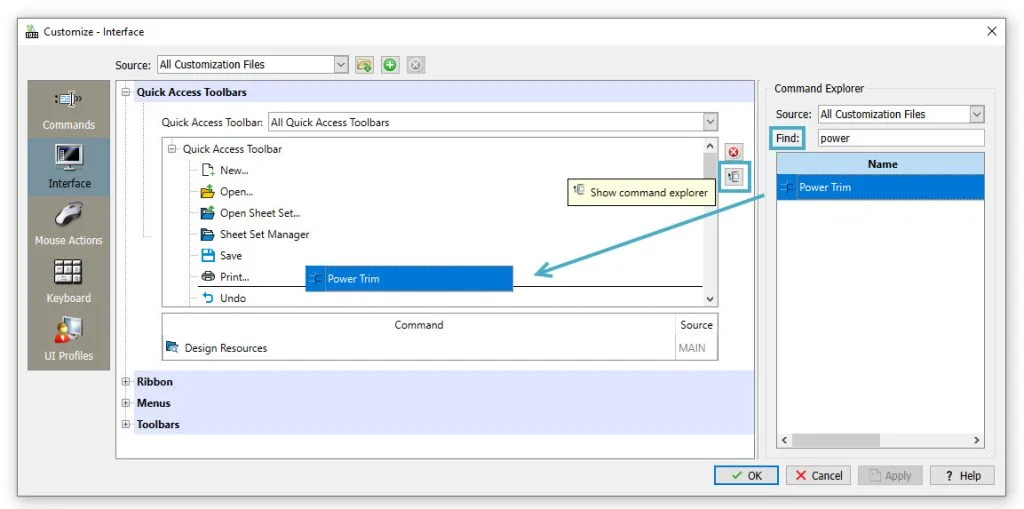The width and height of the screenshot is (1024, 509).
Task: Expand the Ribbon section
Action: tap(126, 382)
